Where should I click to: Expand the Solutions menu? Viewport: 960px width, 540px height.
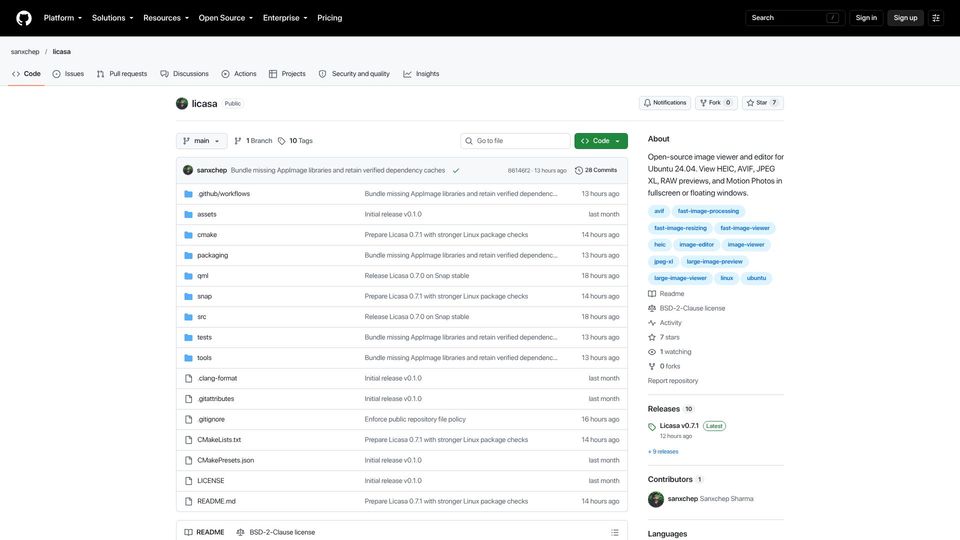pos(112,18)
